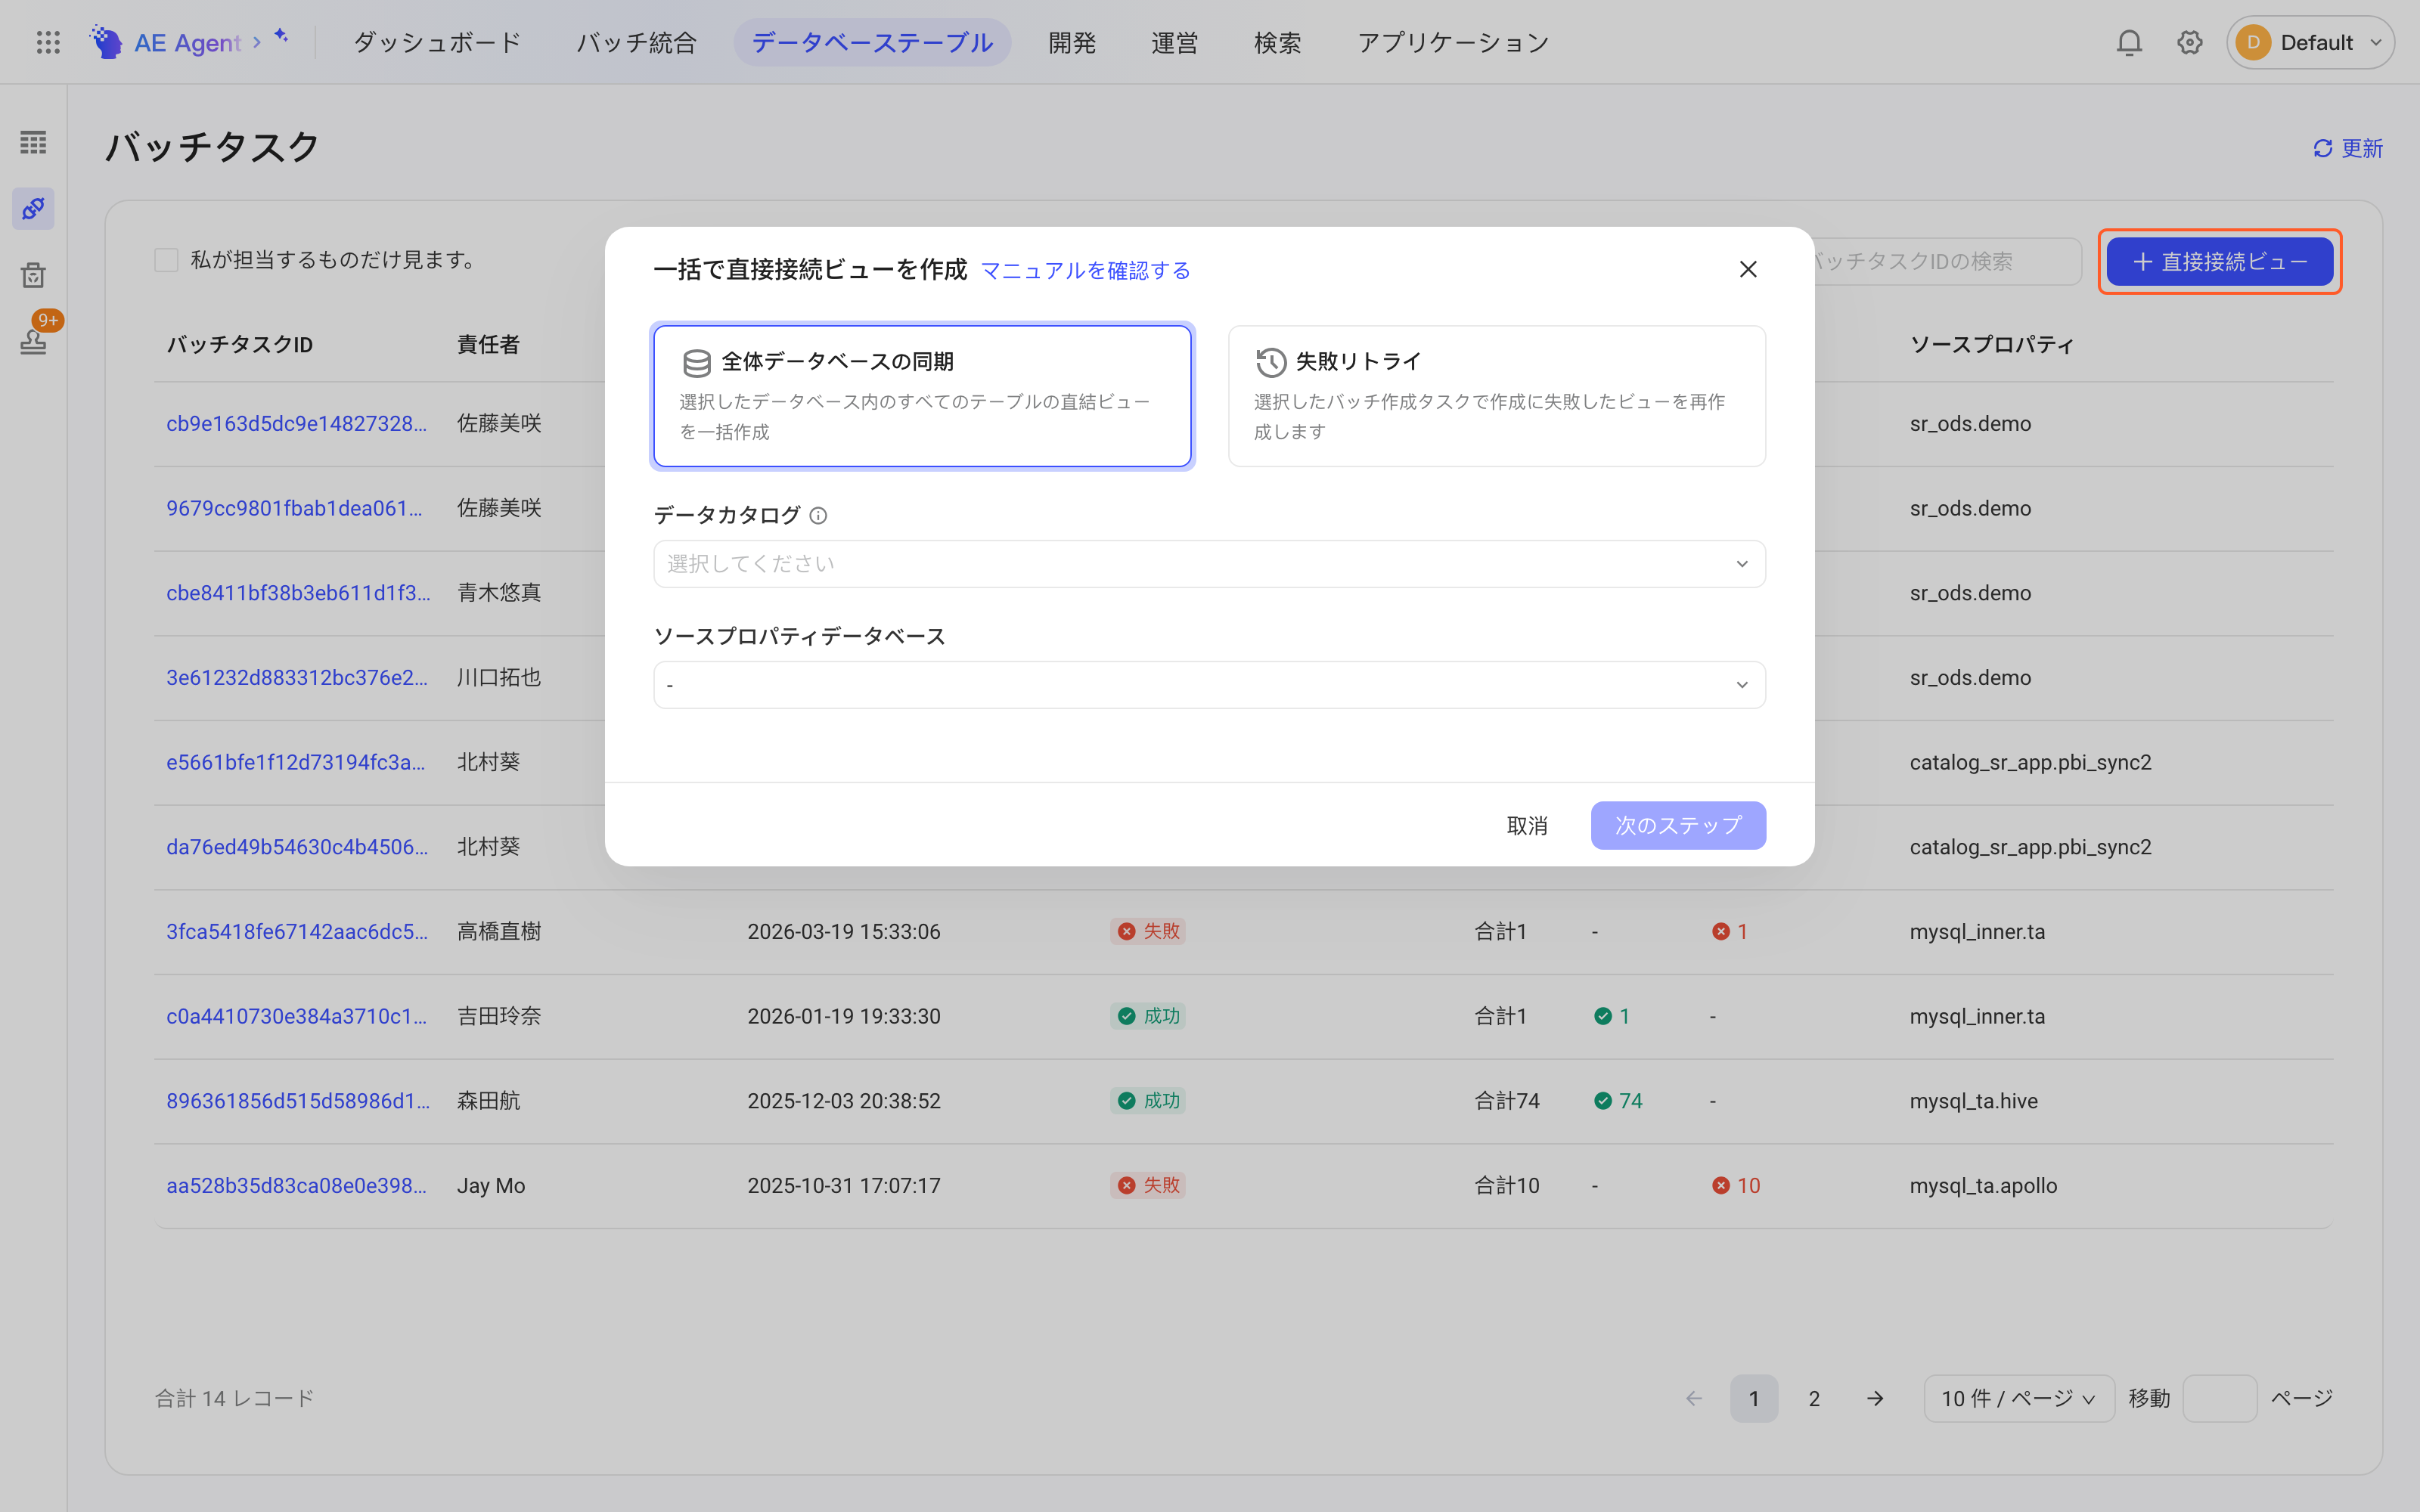This screenshot has height=1512, width=2420.
Task: Click the sparkle icon next to AE Agent
Action: pos(282,36)
